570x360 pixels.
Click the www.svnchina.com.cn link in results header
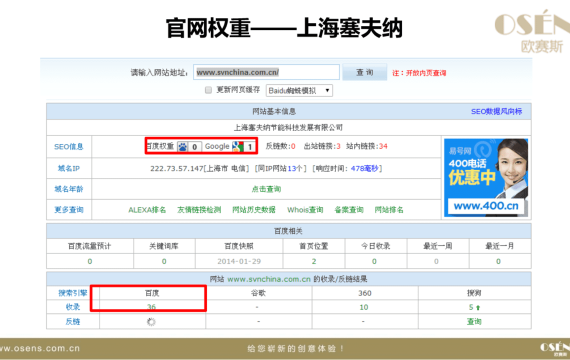pyautogui.click(x=269, y=279)
